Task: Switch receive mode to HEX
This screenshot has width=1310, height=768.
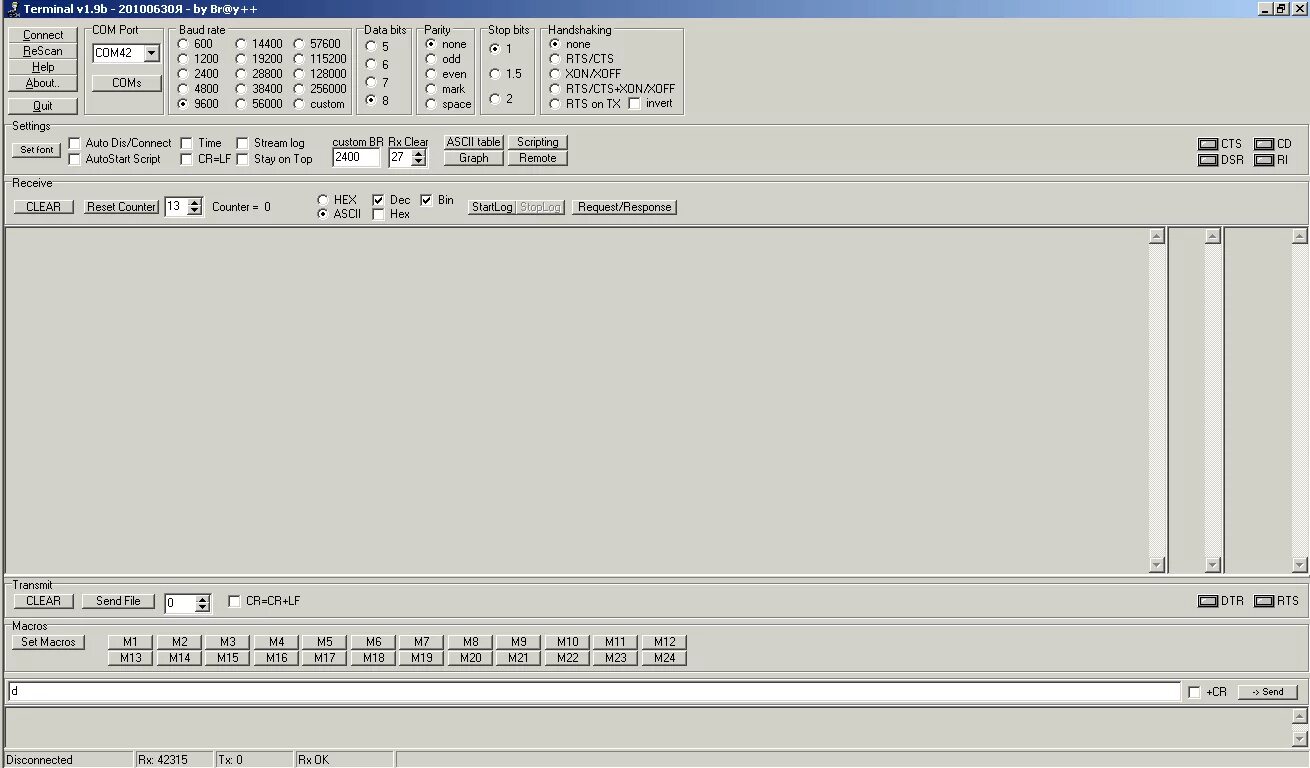Action: (323, 200)
